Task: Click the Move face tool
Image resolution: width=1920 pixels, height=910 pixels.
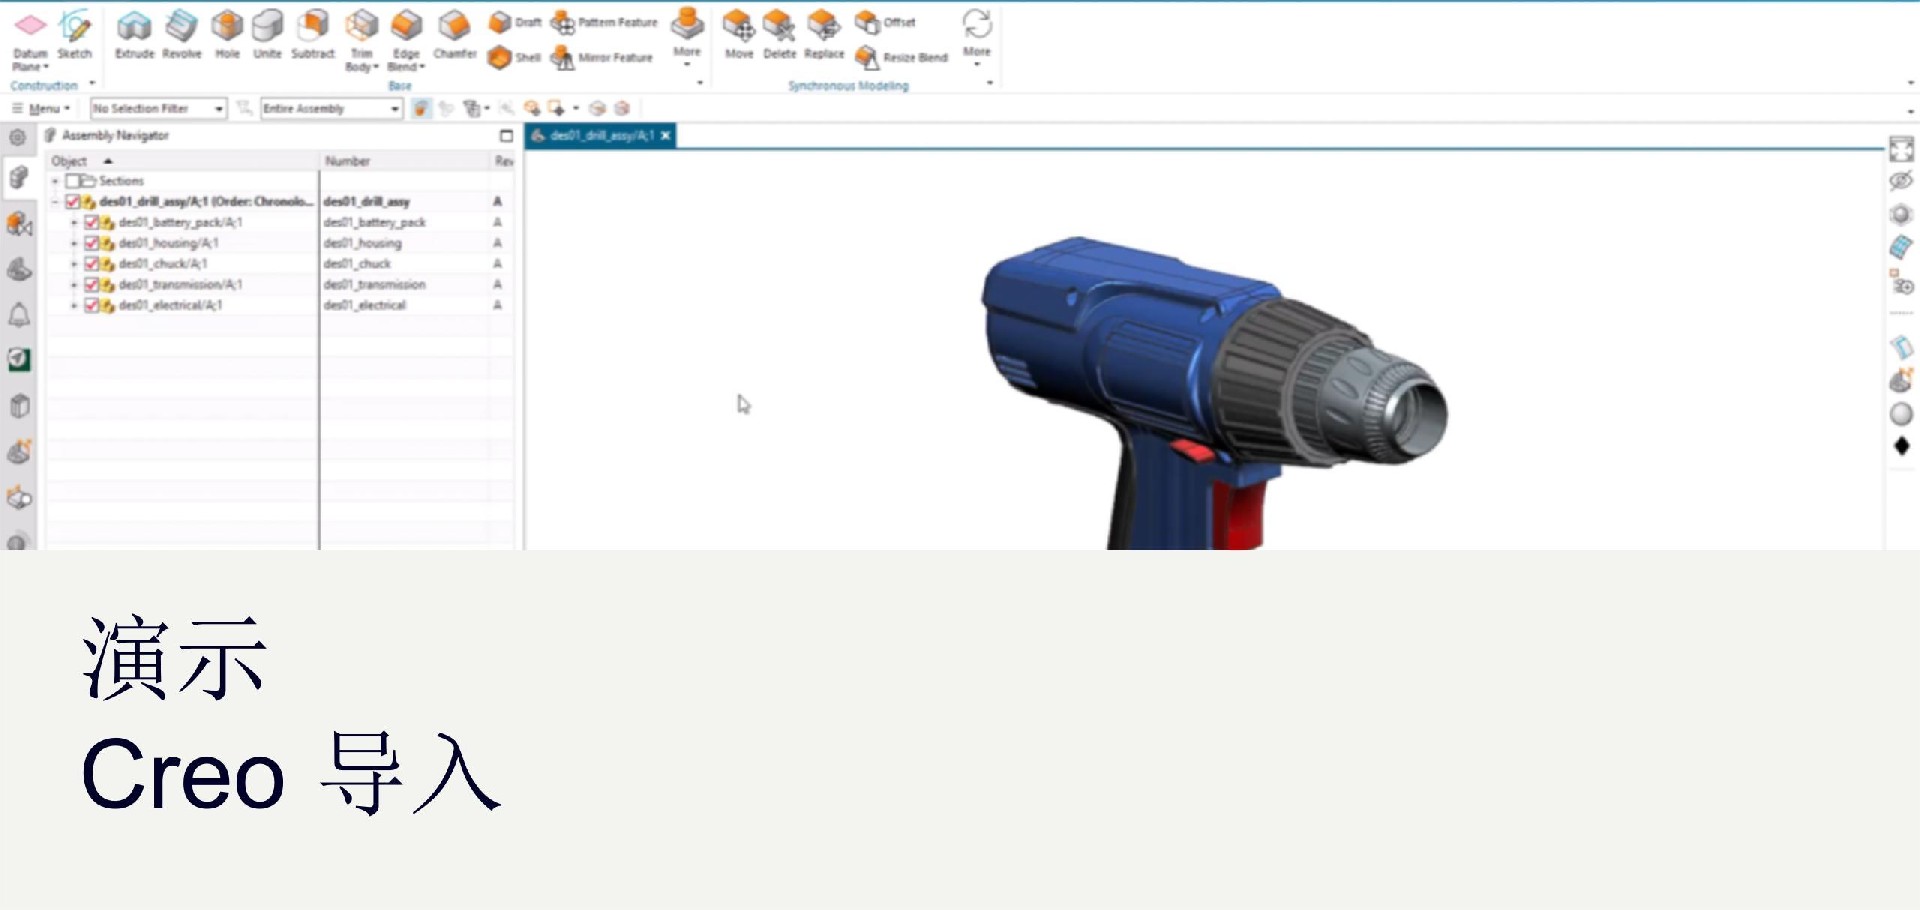Action: coord(739,33)
